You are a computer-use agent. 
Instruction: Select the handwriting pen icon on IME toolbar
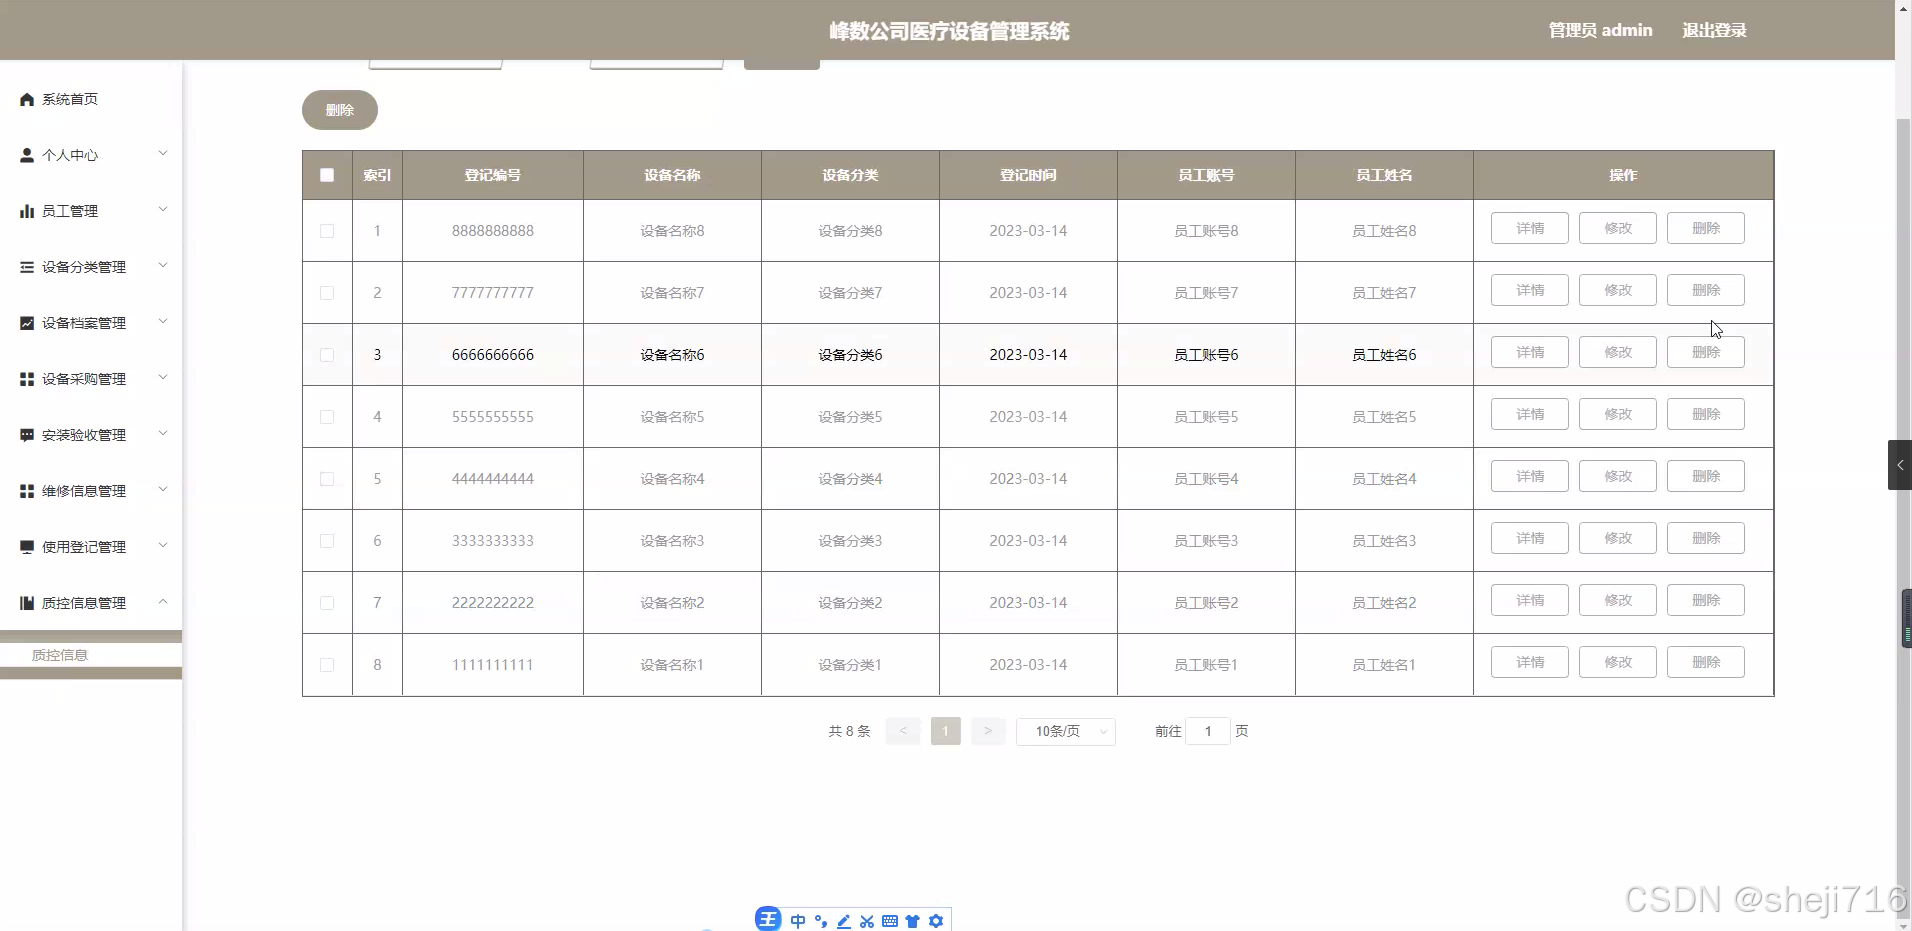pos(843,920)
